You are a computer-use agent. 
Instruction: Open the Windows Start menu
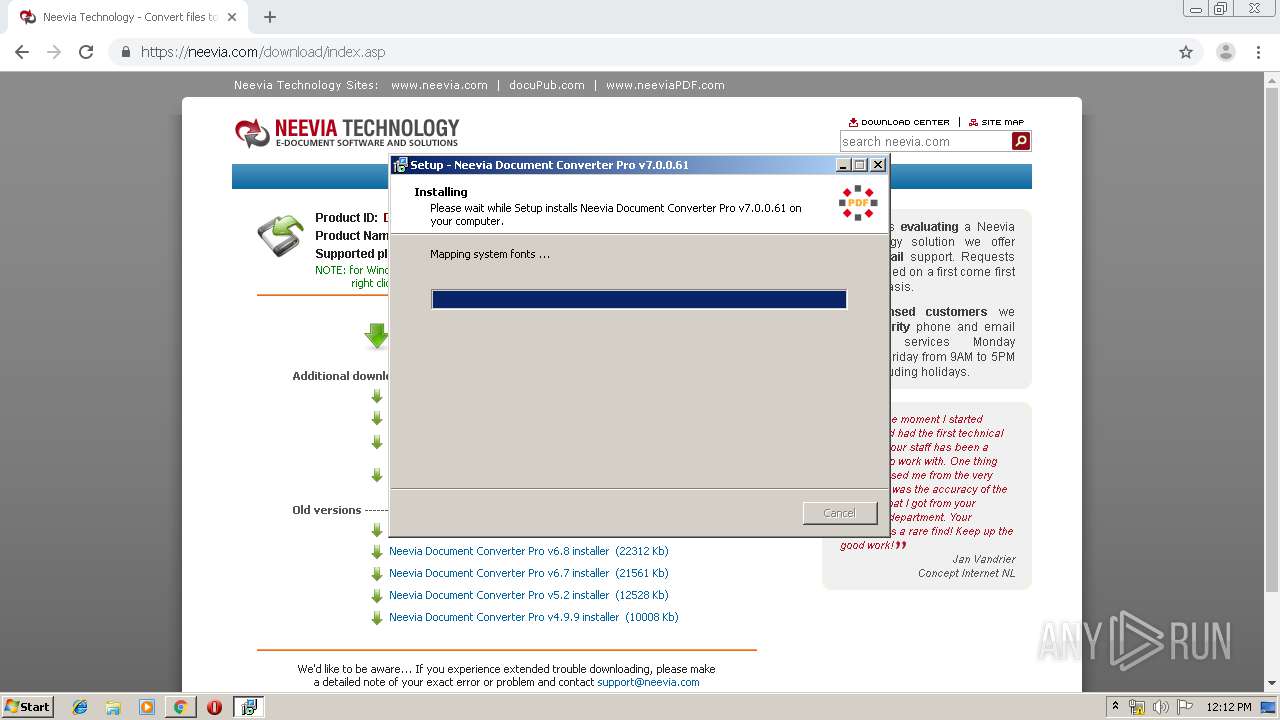tap(27, 707)
